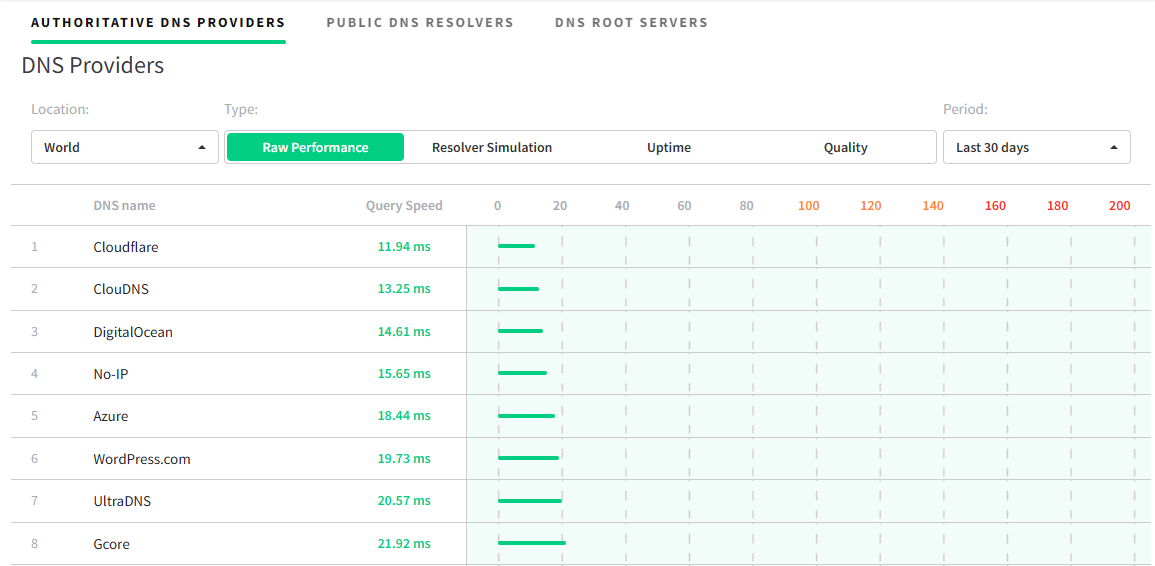This screenshot has height=566, width=1155.
Task: Select the Quality type
Action: 846,147
